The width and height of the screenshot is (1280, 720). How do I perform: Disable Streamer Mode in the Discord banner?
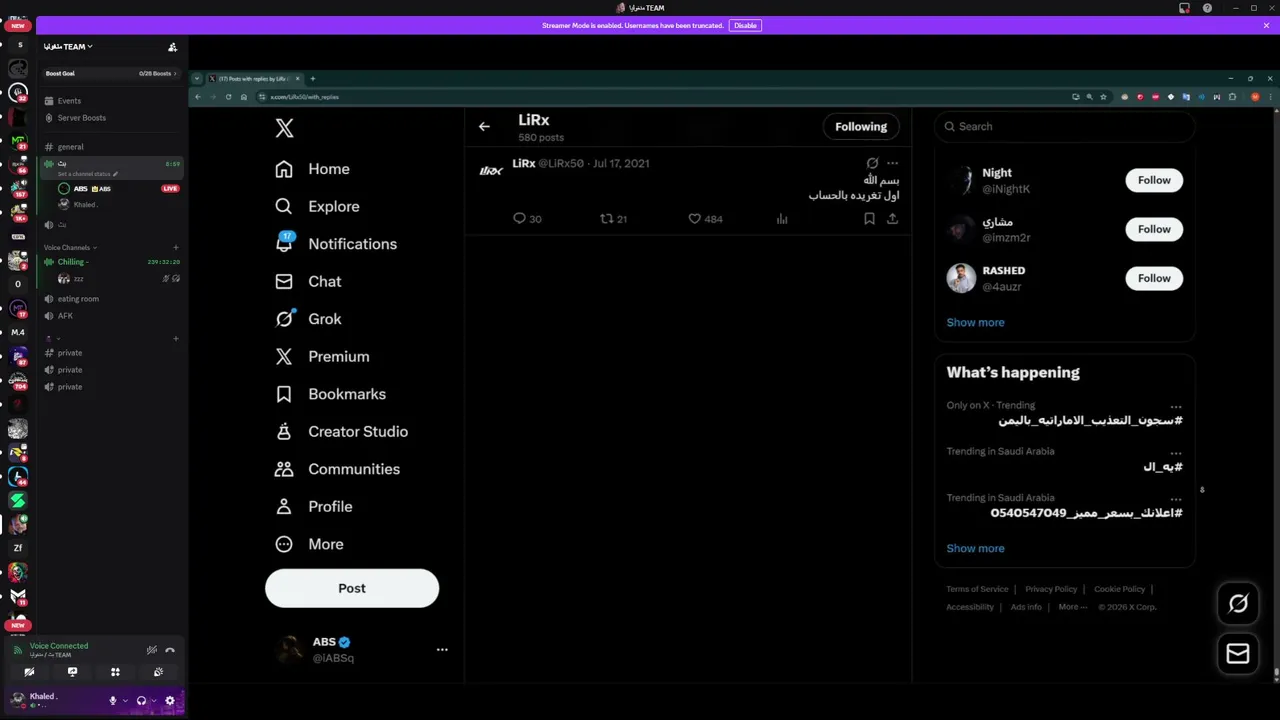pos(745,25)
